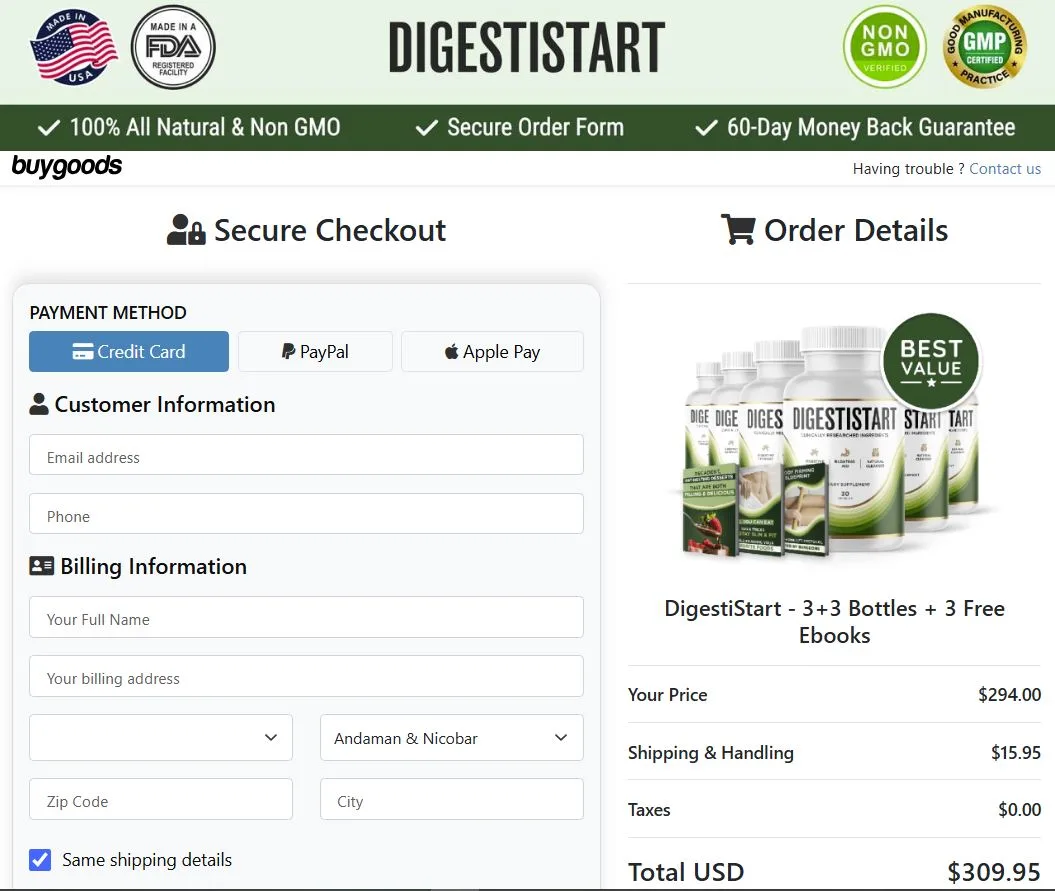Image resolution: width=1055 pixels, height=891 pixels.
Task: Click the Best Value badge on product image
Action: [931, 361]
